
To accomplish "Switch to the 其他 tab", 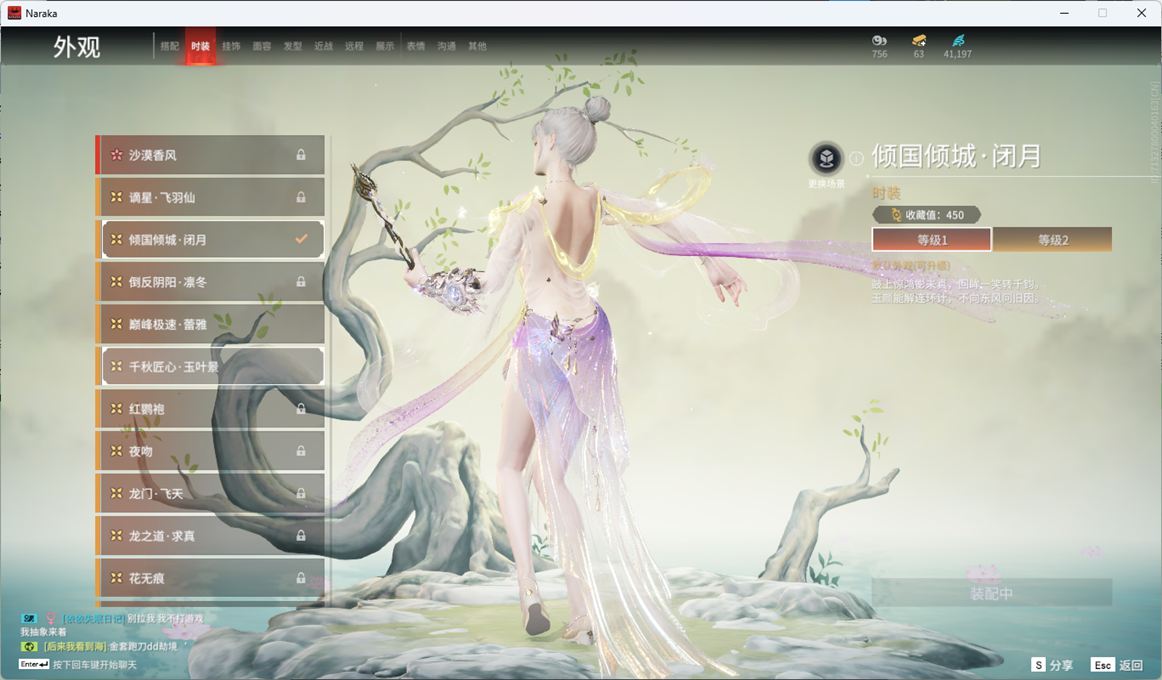I will [477, 46].
